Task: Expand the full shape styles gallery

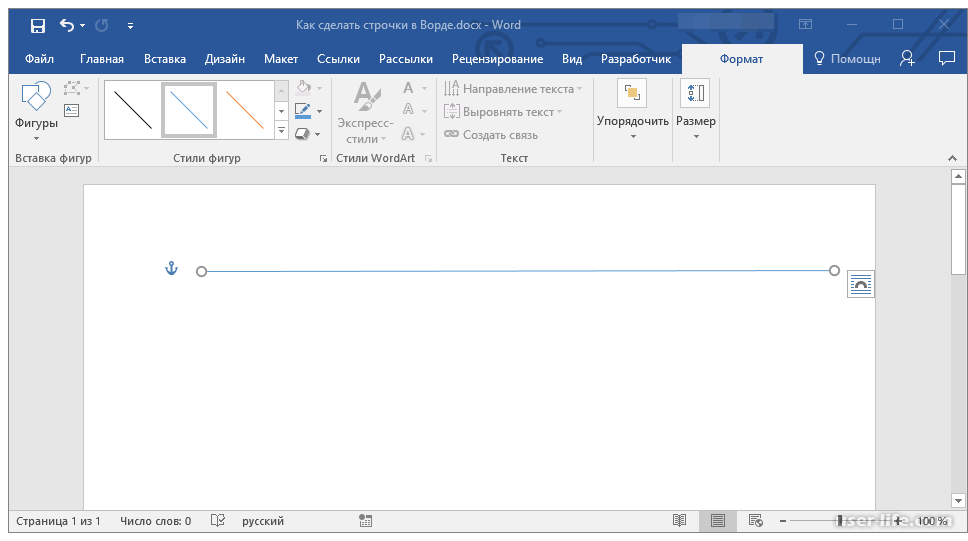Action: [282, 130]
